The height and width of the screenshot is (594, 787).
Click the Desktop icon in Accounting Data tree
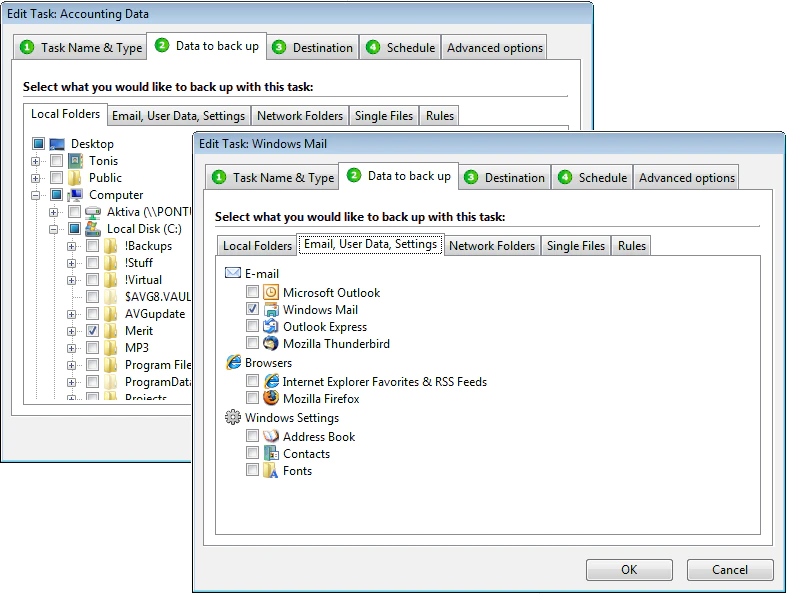pos(57,144)
